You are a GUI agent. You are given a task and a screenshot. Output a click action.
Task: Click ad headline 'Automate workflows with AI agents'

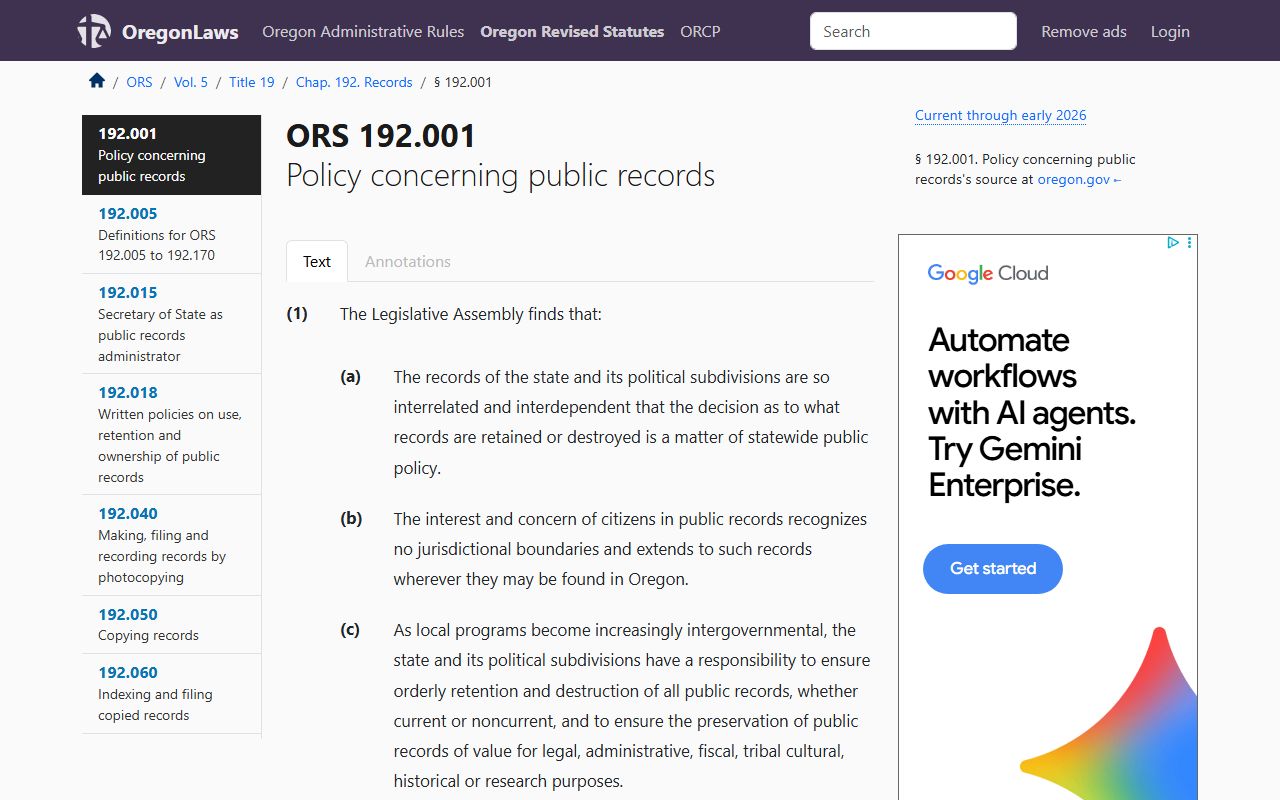click(x=1032, y=376)
